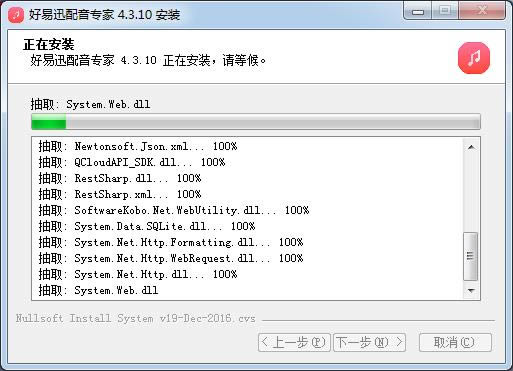Select the QCloudAPI_SDK.dll log line
The width and height of the screenshot is (513, 371).
tap(132, 162)
